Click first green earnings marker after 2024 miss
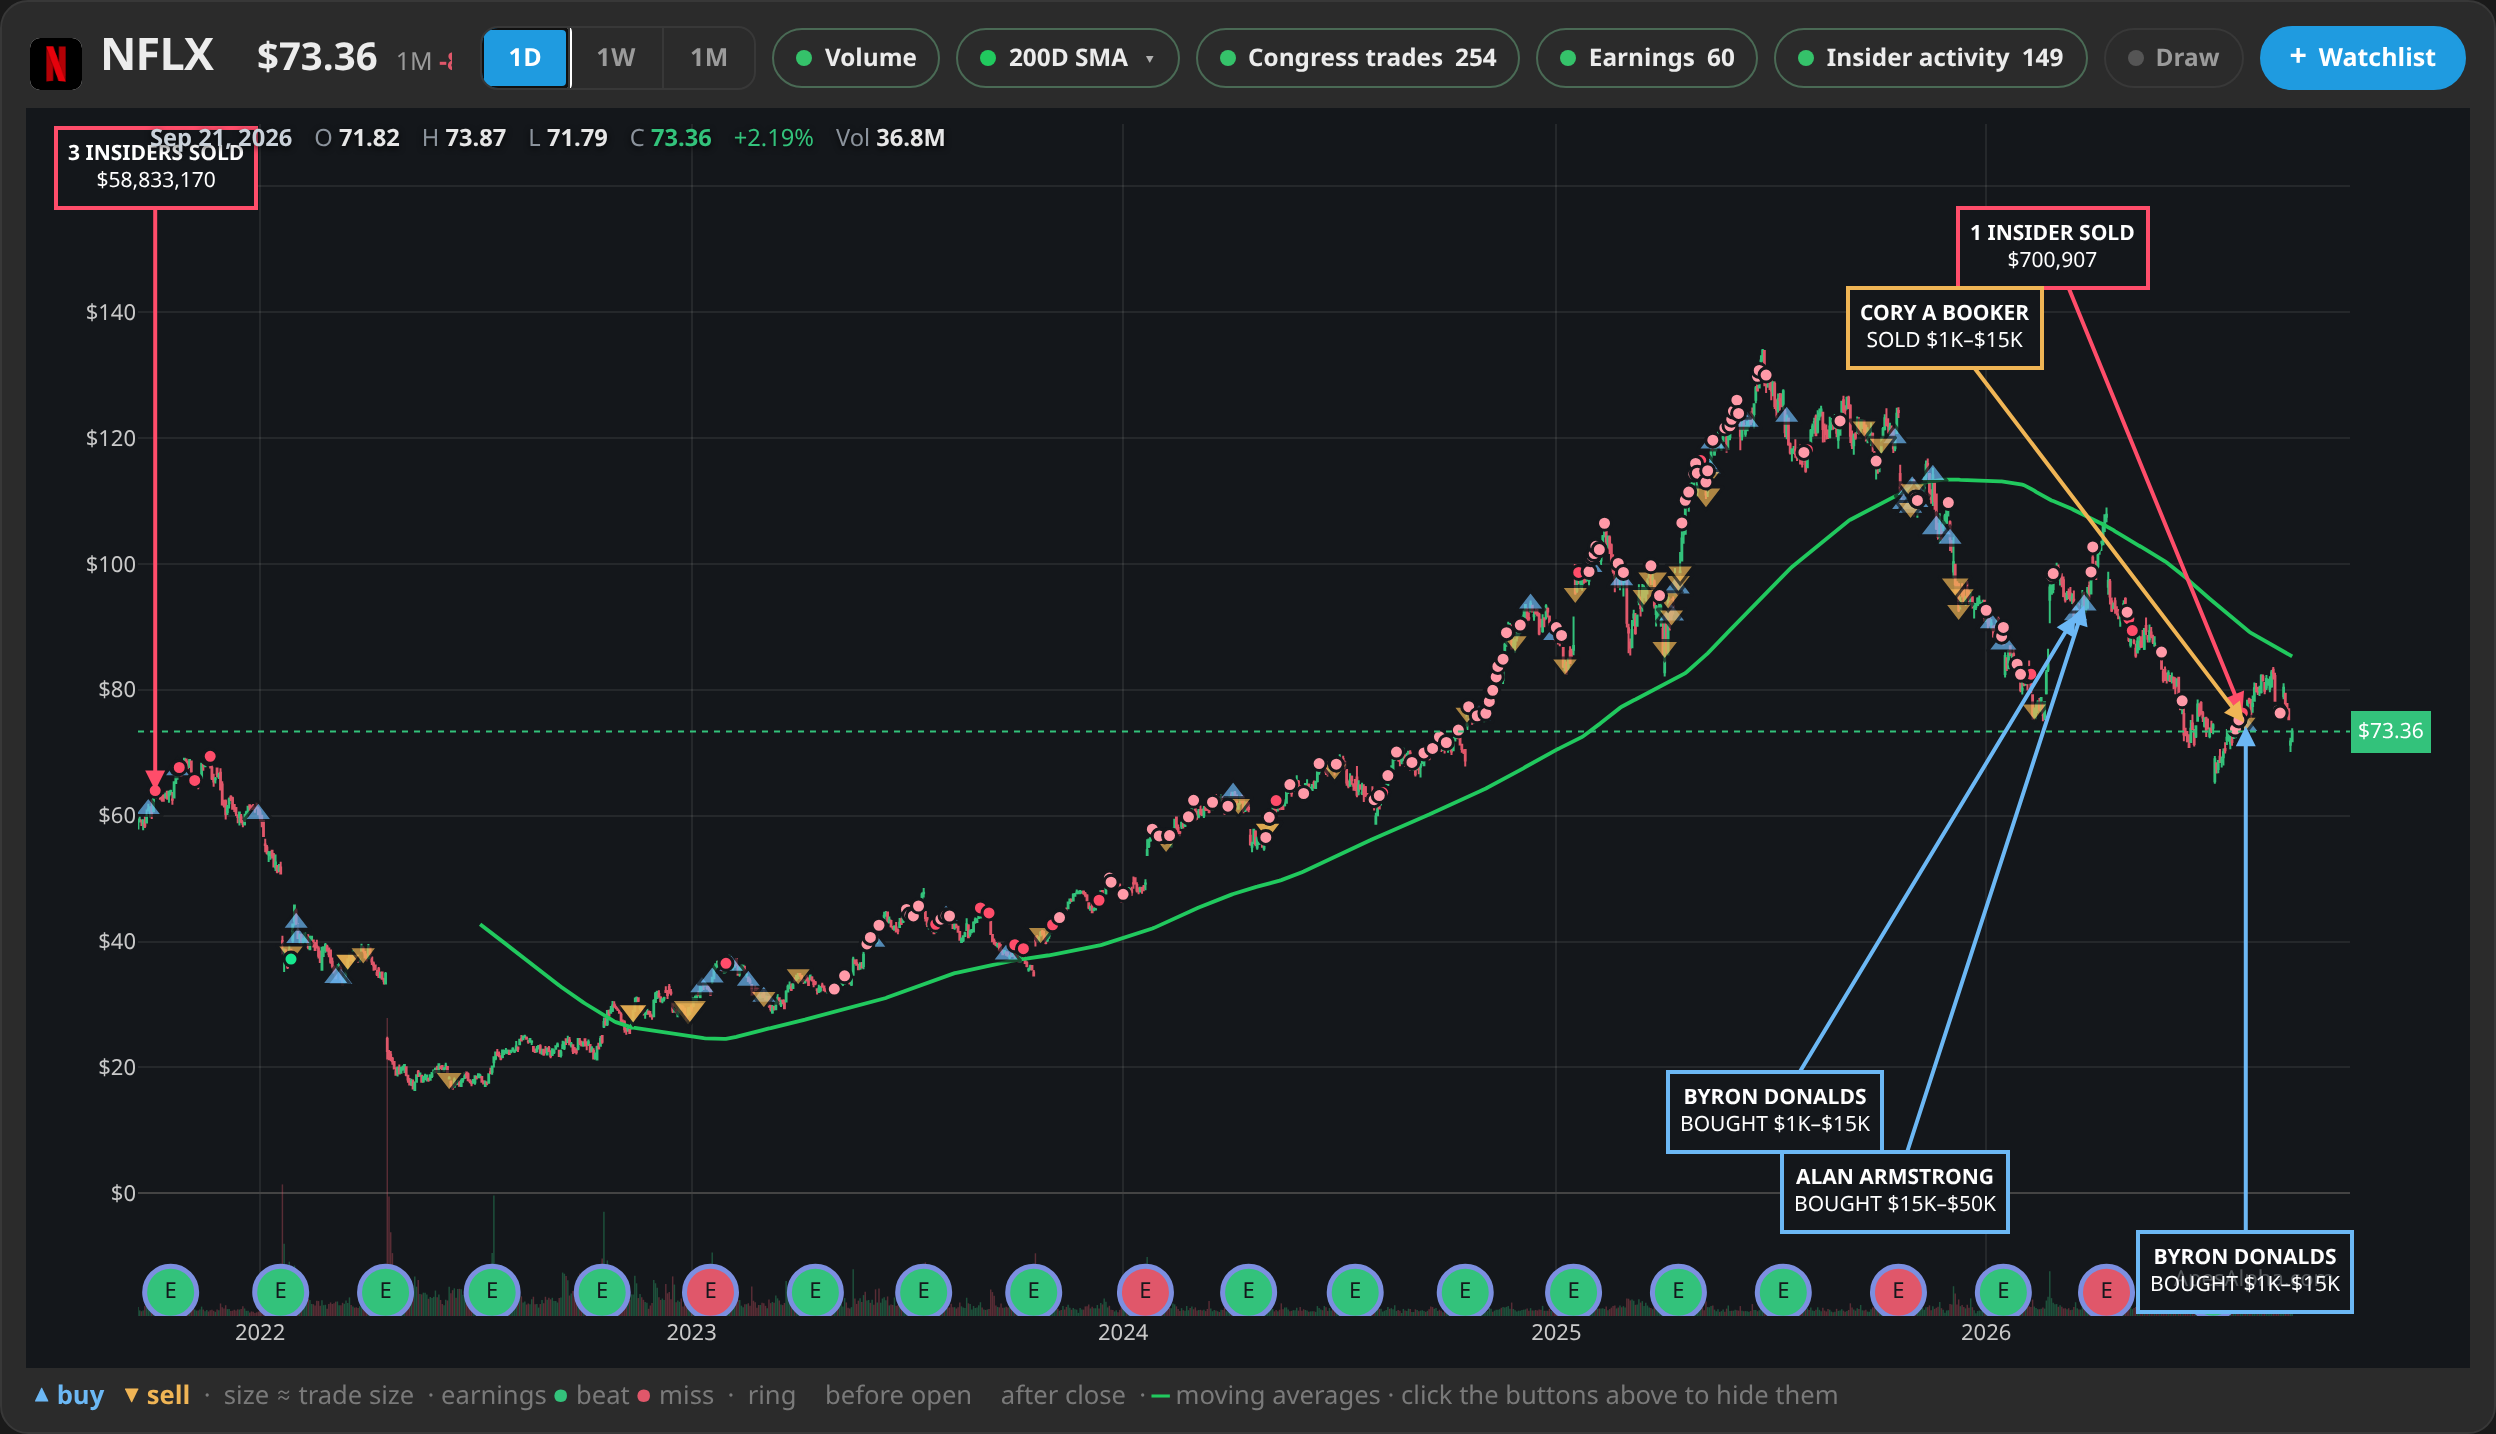This screenshot has height=1434, width=2496. (1249, 1291)
